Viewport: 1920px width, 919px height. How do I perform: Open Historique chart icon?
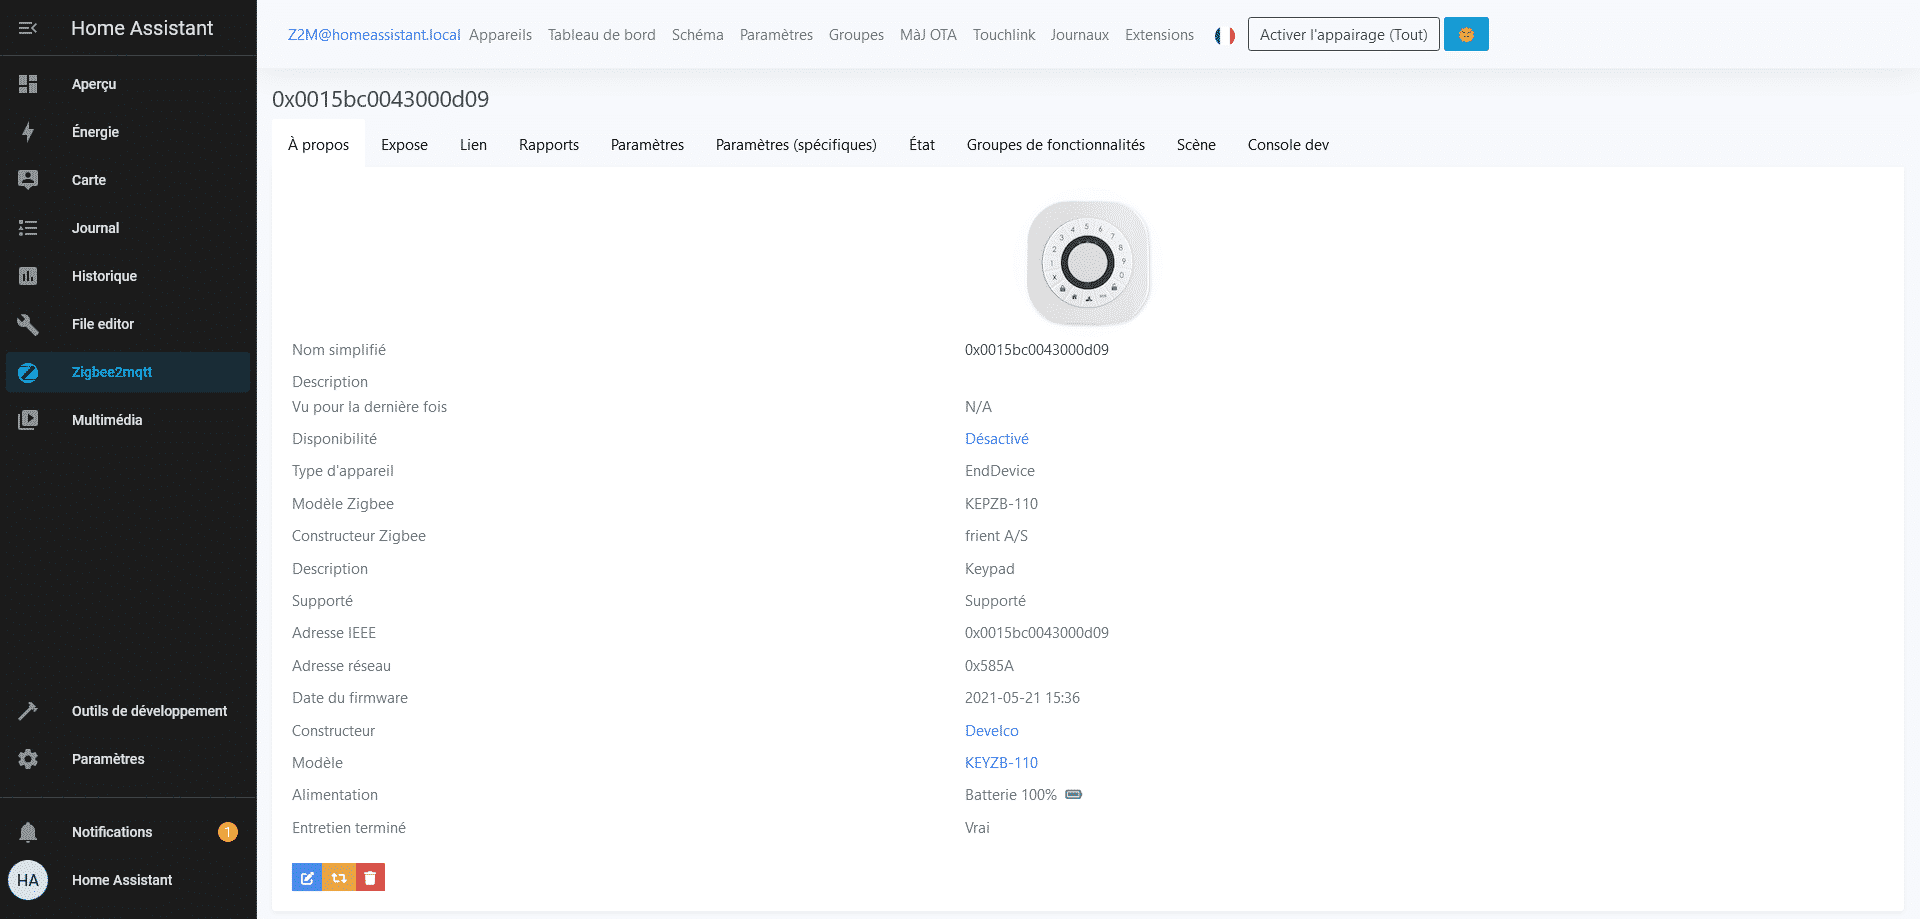[x=28, y=276]
